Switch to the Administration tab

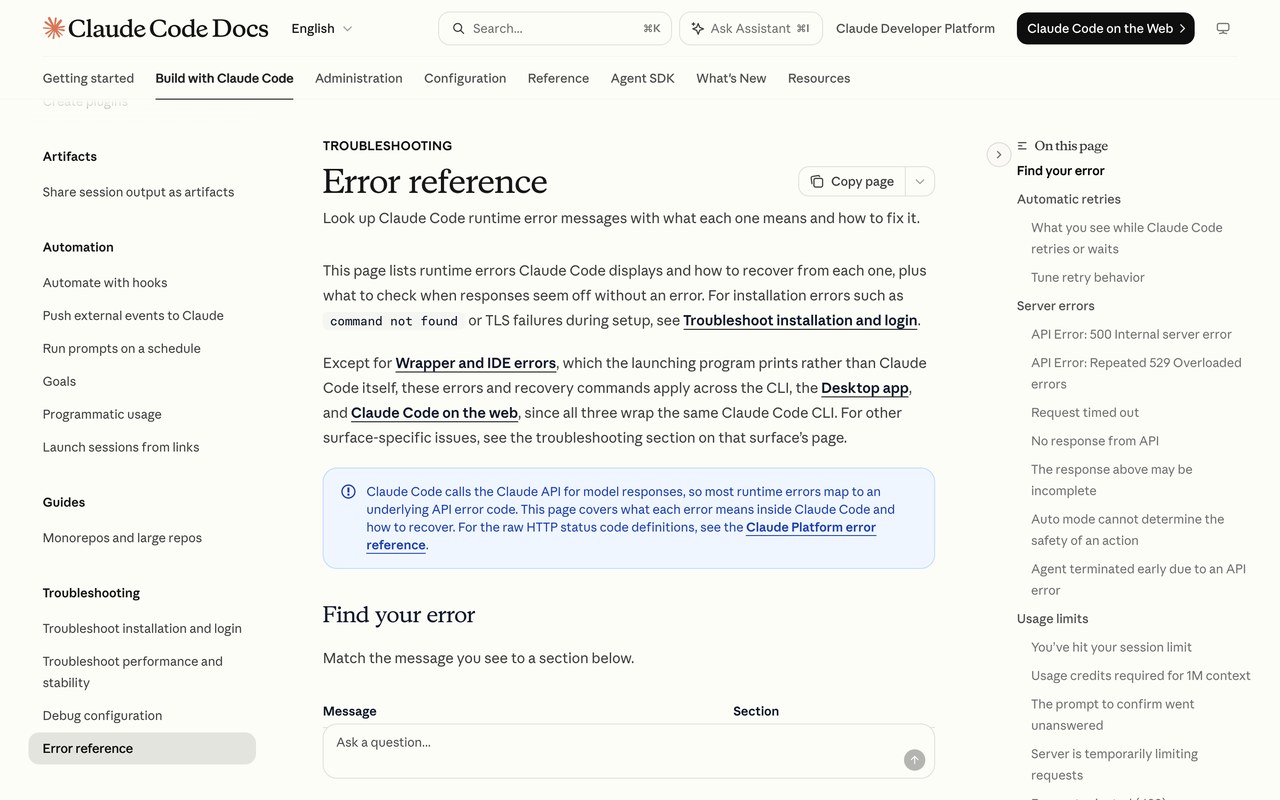point(359,78)
